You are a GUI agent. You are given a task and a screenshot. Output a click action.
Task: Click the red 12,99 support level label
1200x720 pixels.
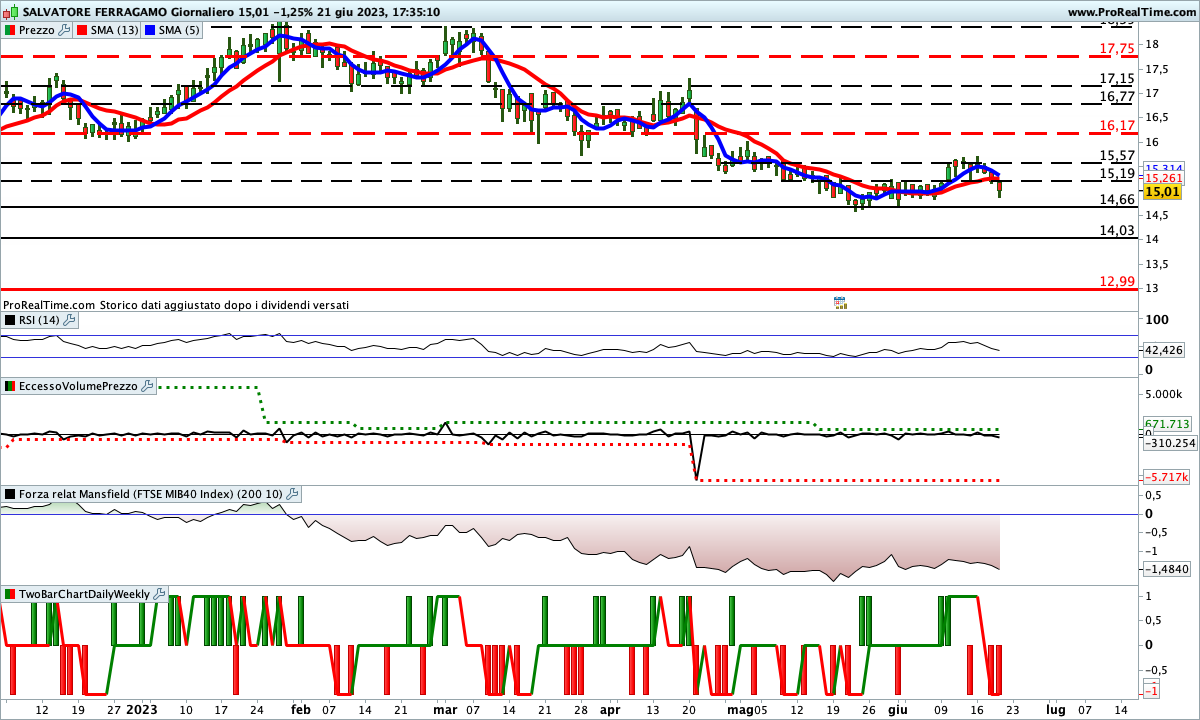pos(1116,281)
